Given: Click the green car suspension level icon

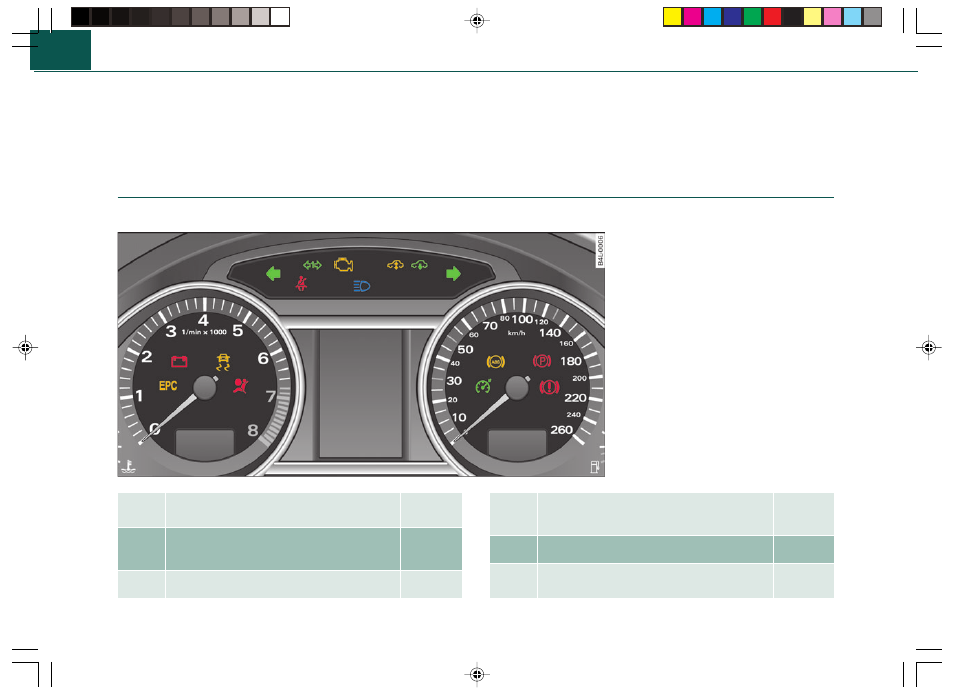Looking at the screenshot, I should [419, 265].
